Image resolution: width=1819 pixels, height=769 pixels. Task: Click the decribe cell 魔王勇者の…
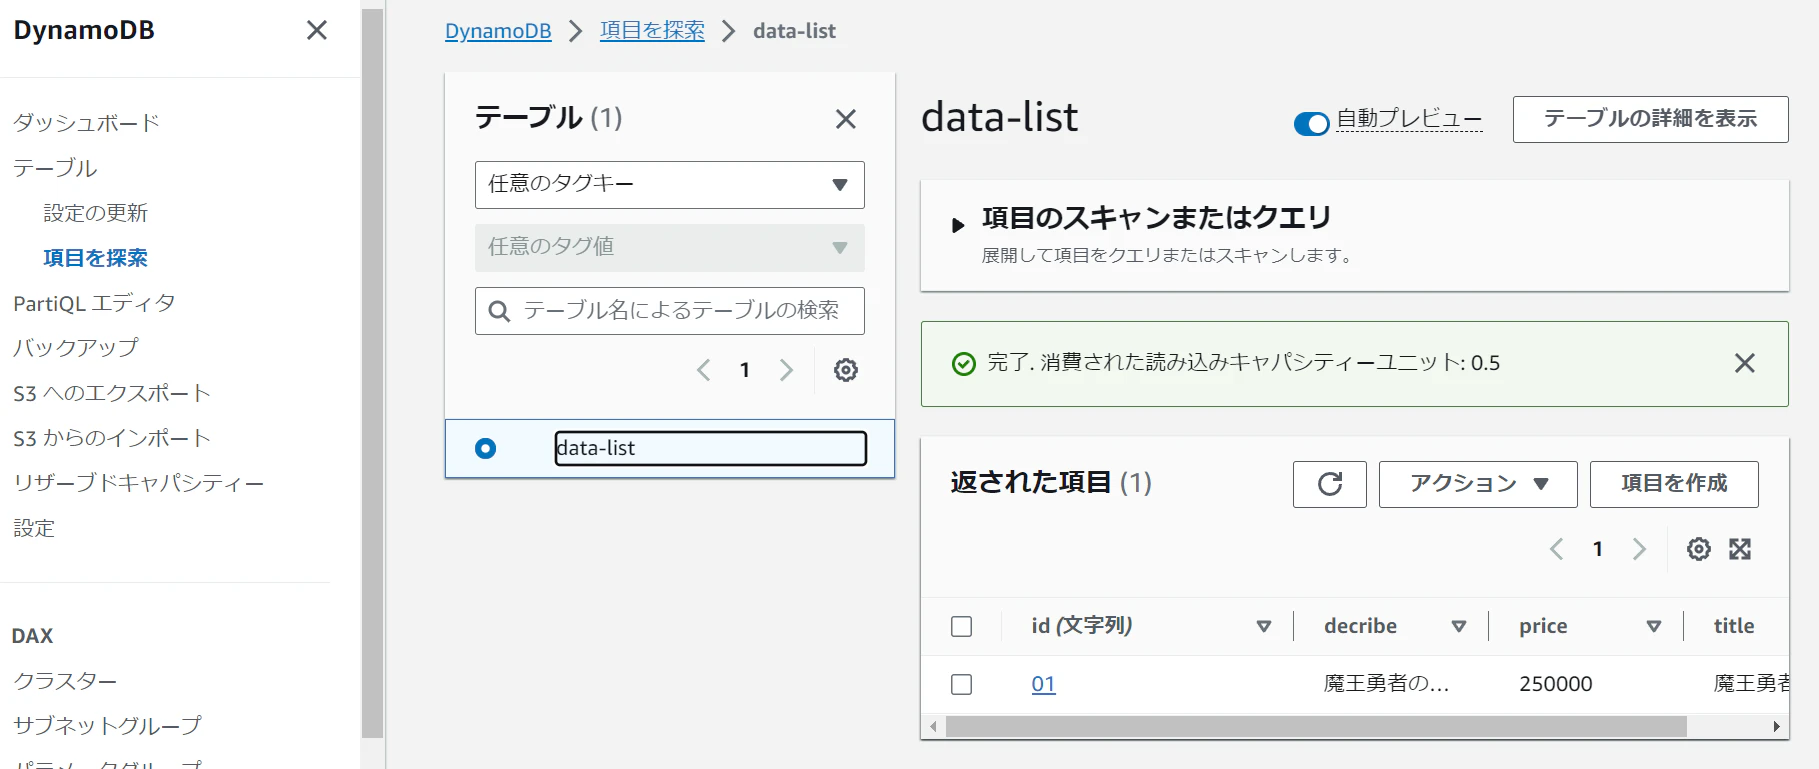[1386, 684]
